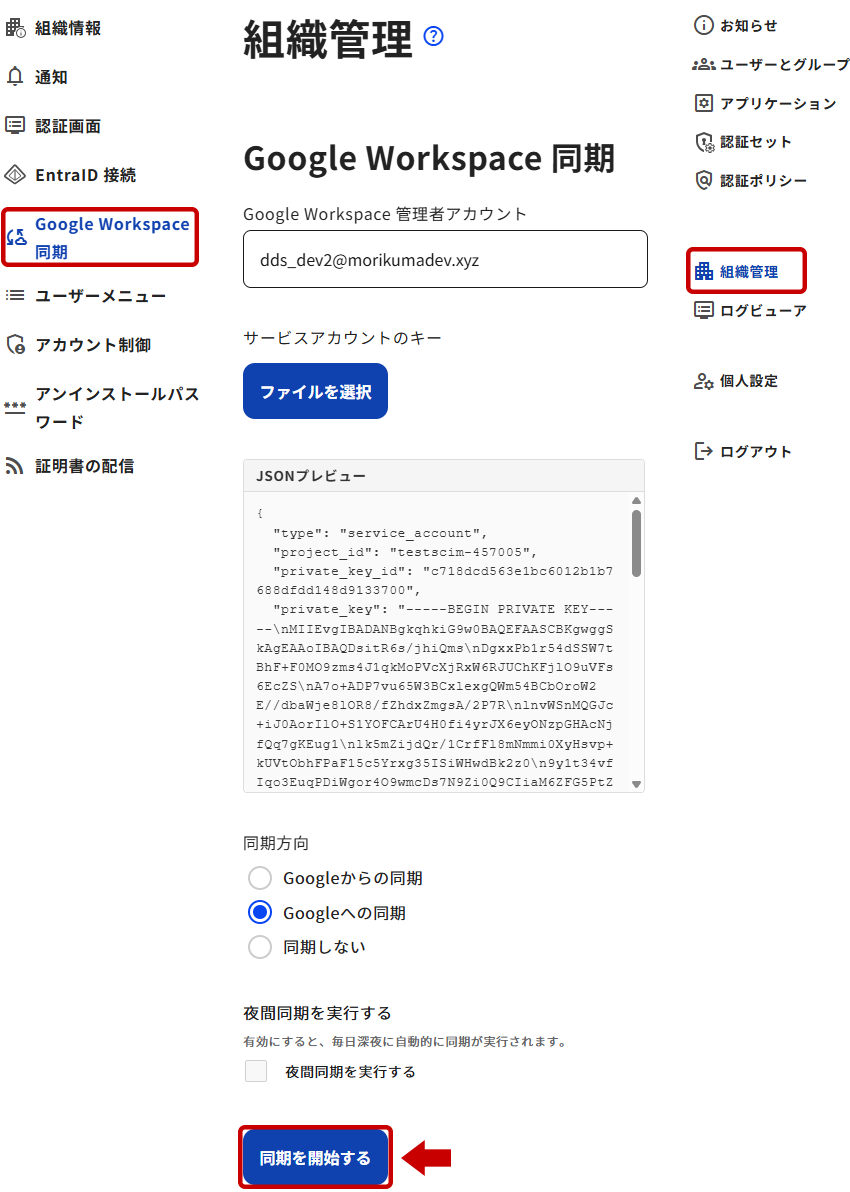Click JSON preview scroll down arrow

(636, 784)
